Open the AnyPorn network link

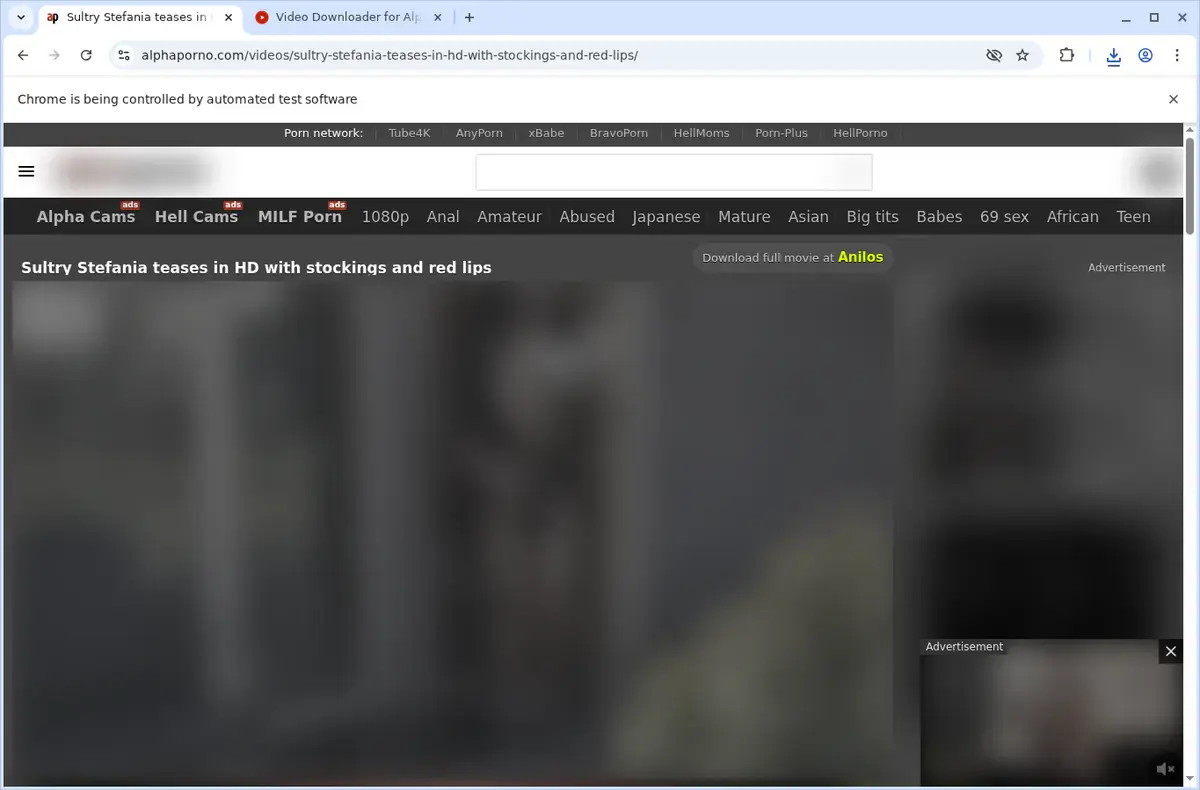[x=479, y=133]
